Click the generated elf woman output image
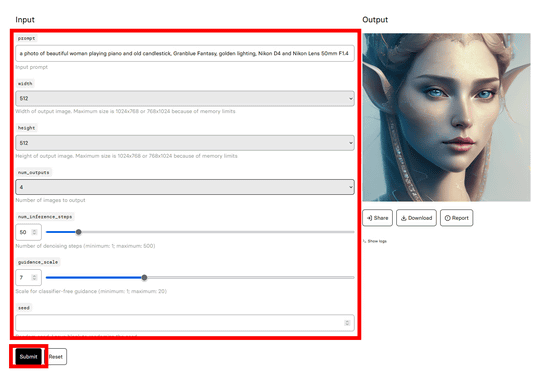The image size is (560, 374). 446,117
